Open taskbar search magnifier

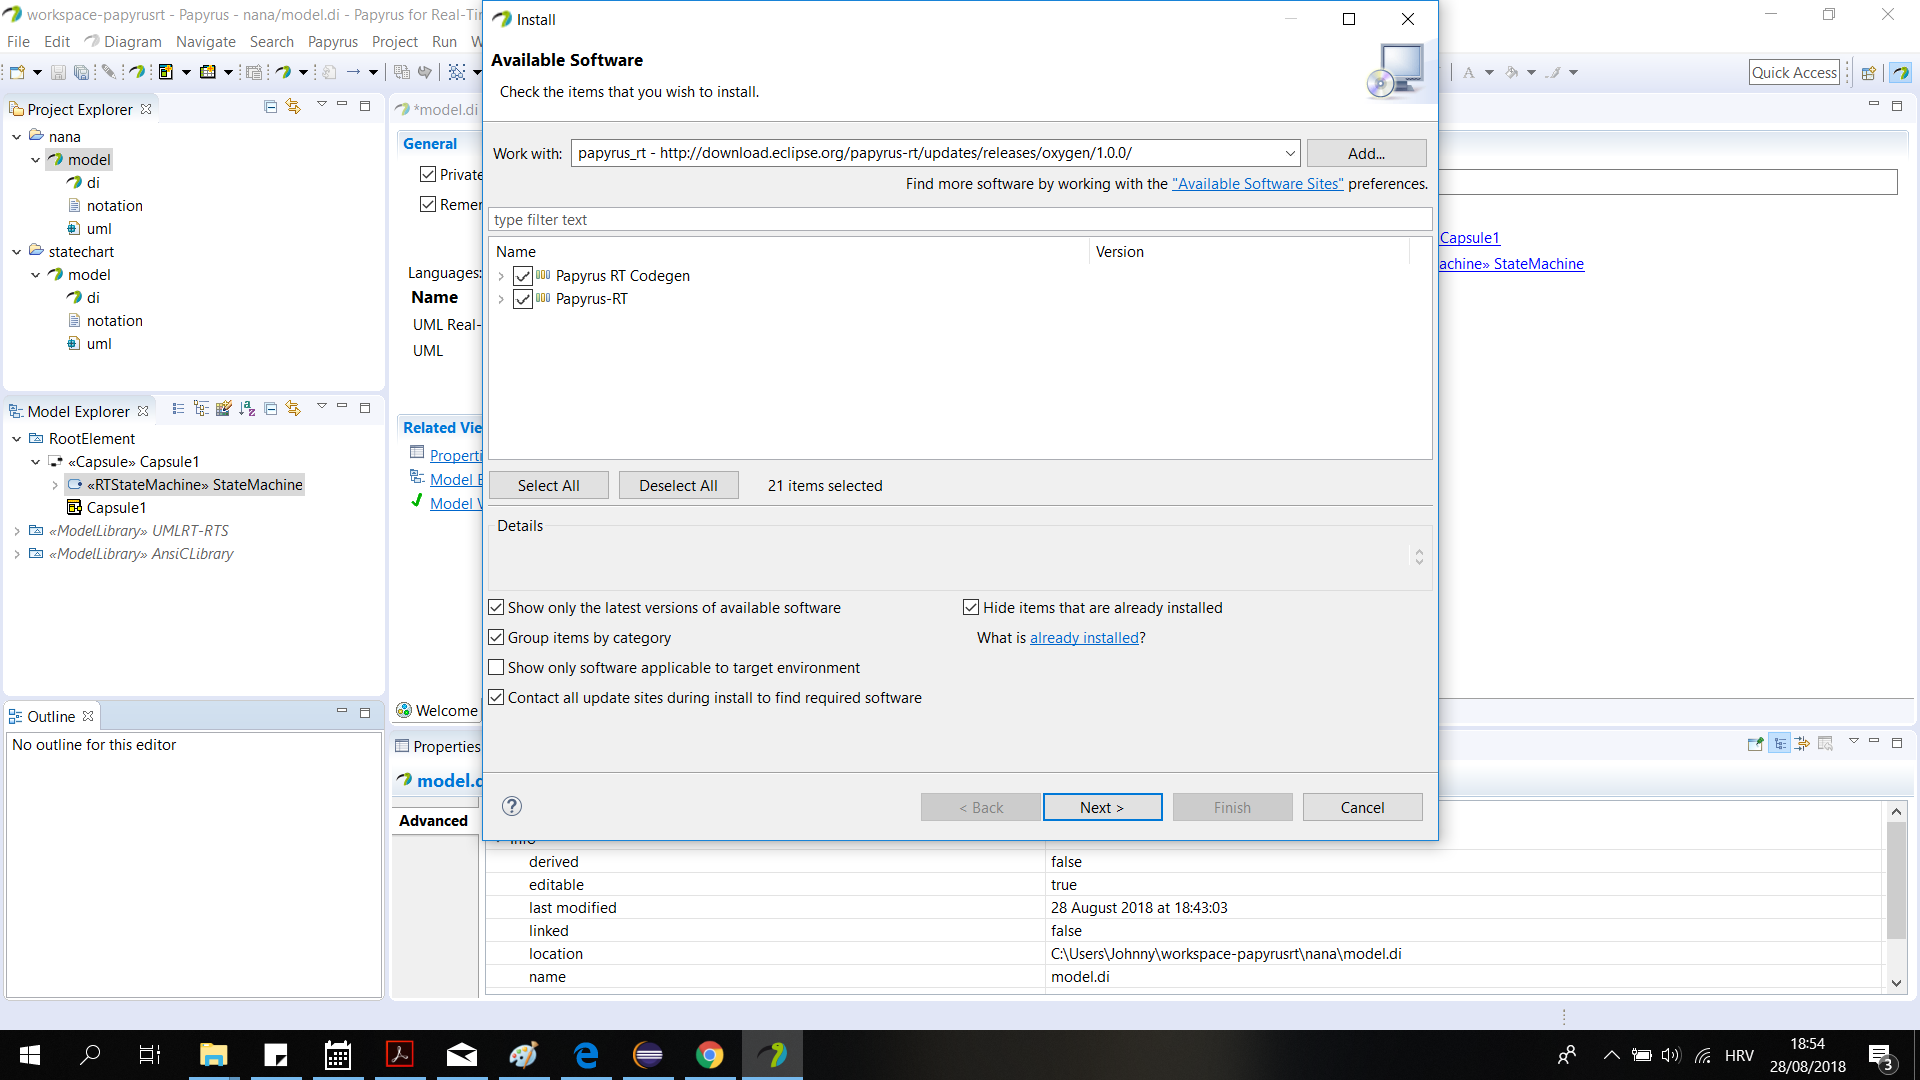point(90,1055)
